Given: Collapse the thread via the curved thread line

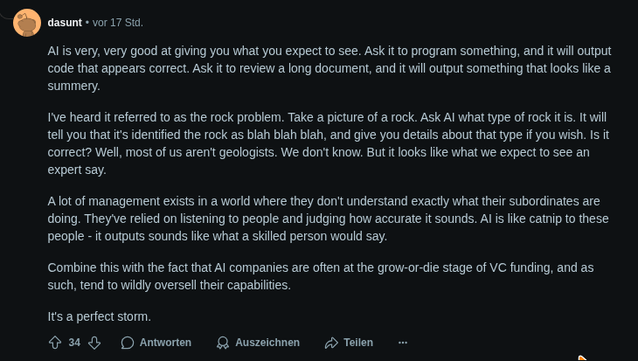Looking at the screenshot, I should (6, 16).
